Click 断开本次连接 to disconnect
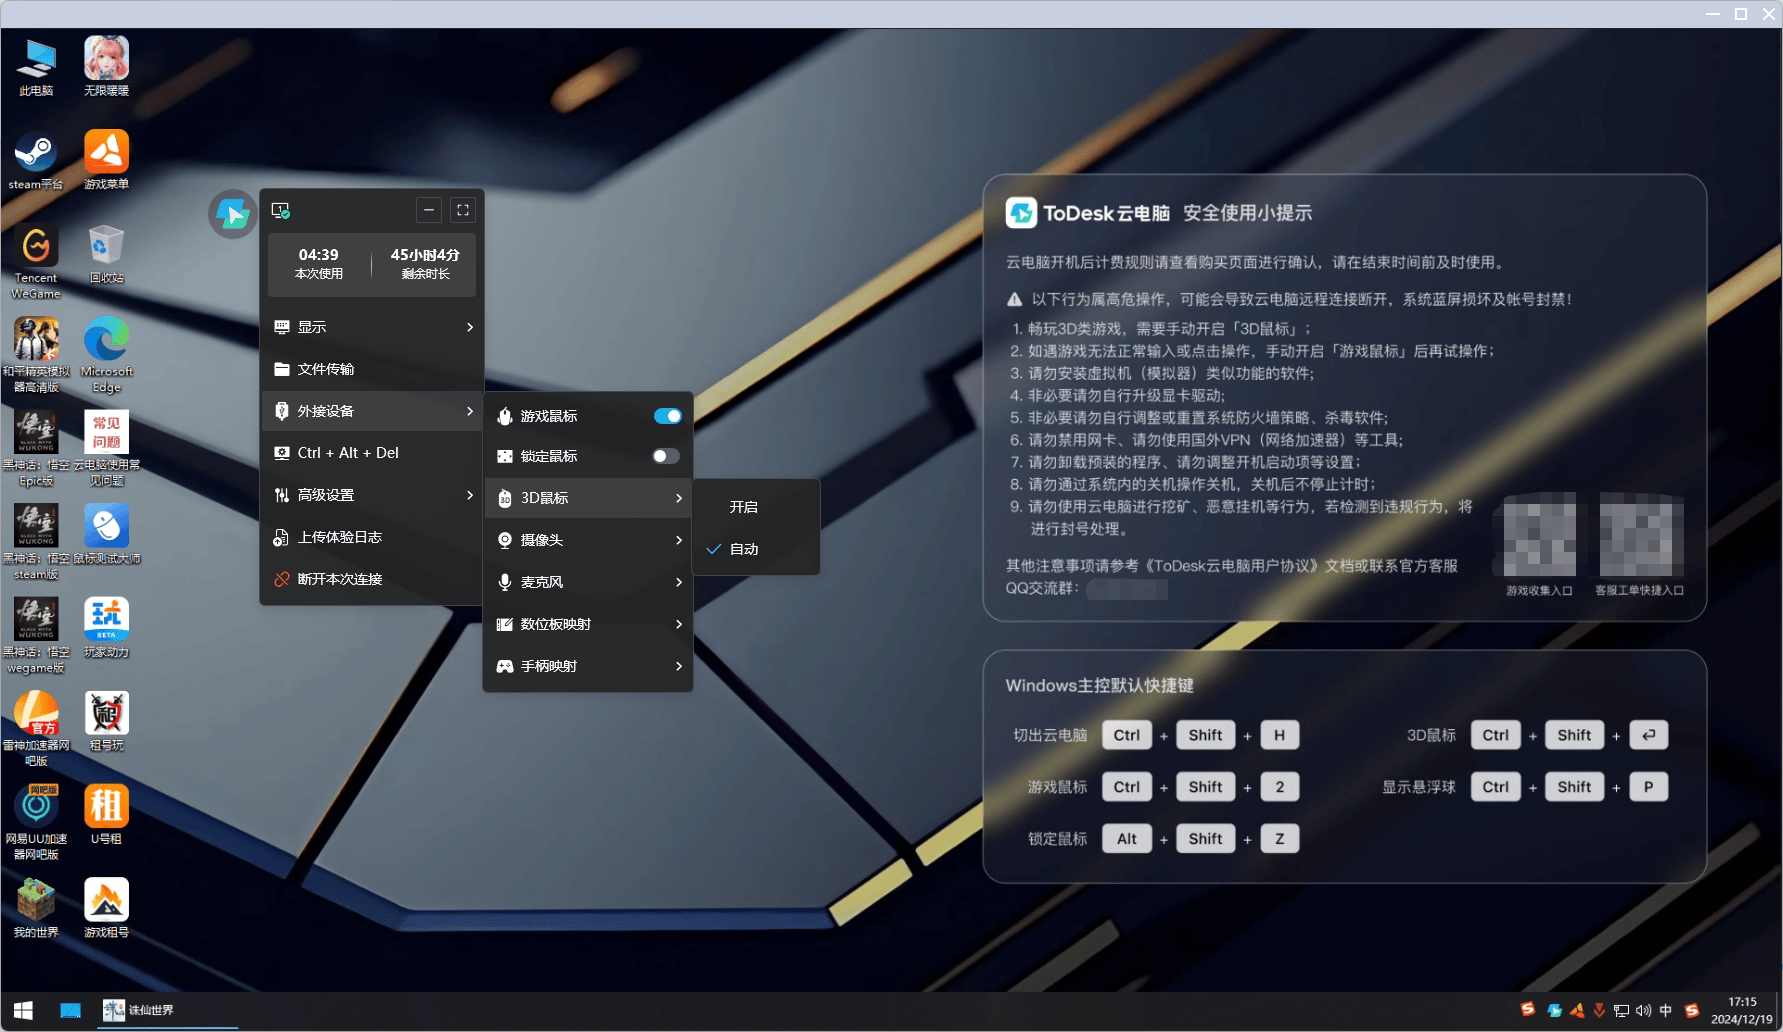The image size is (1783, 1032). (372, 579)
